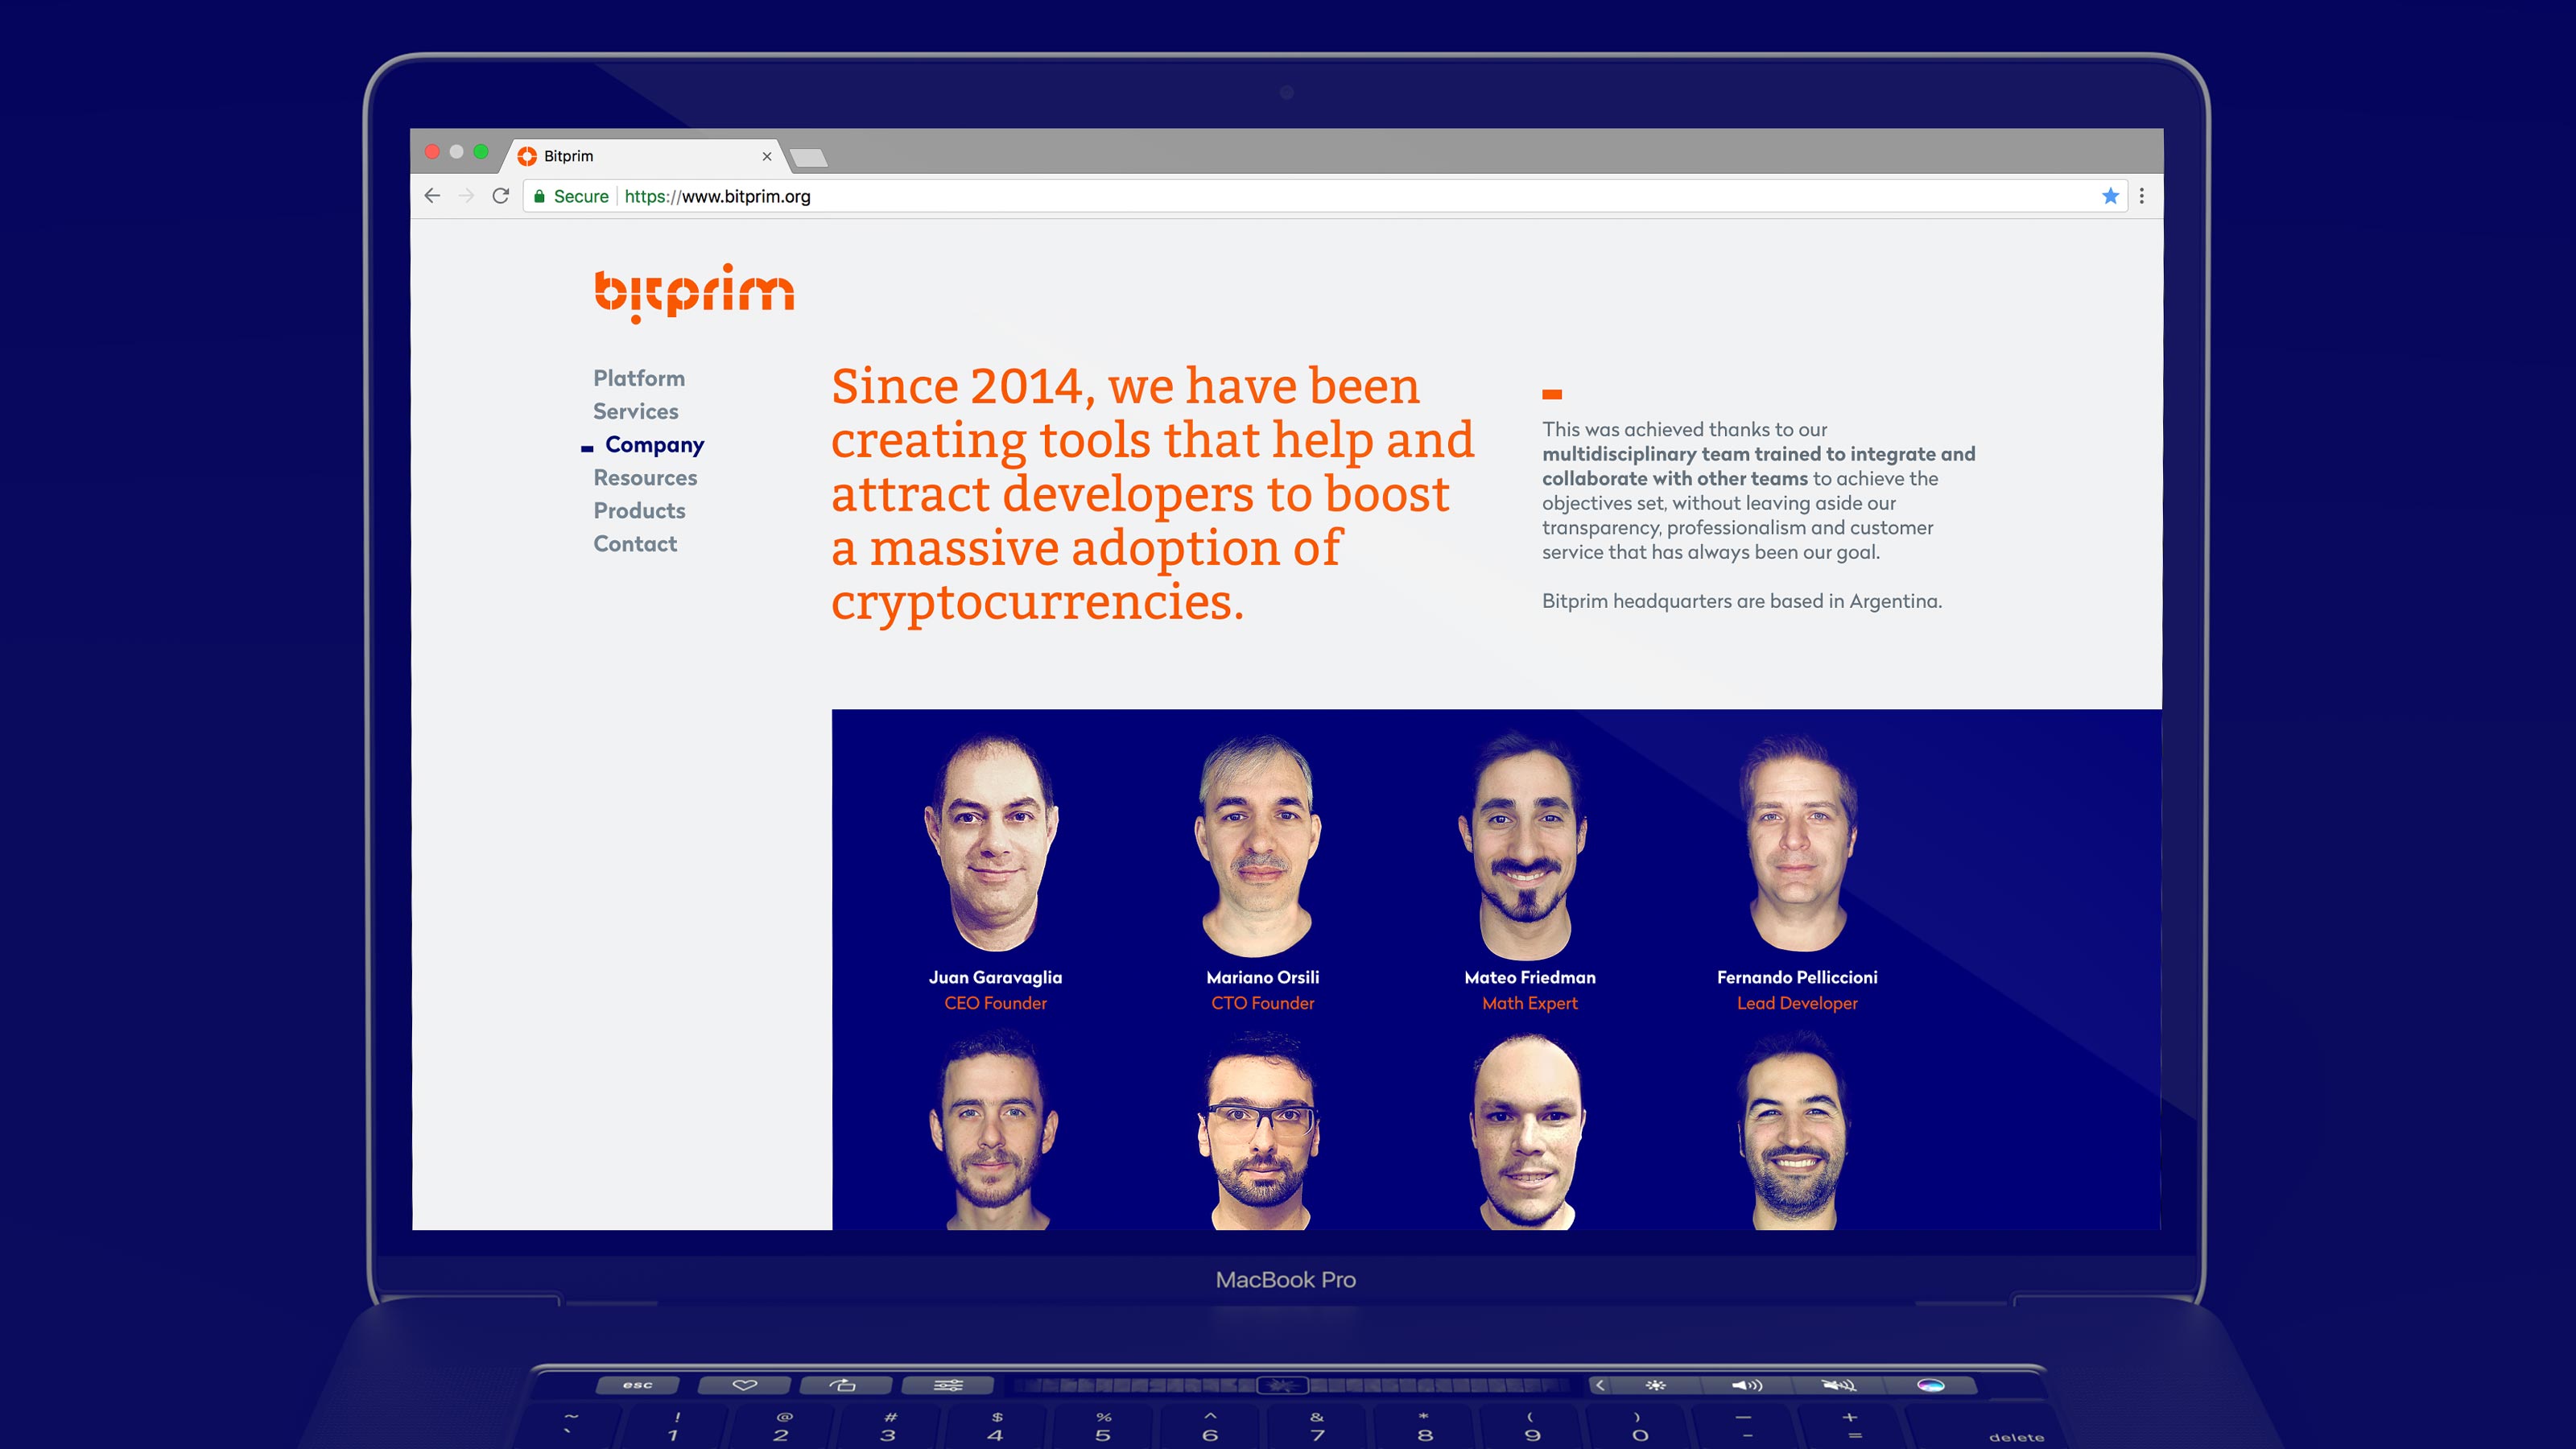Click the bitprim logo

(x=694, y=293)
